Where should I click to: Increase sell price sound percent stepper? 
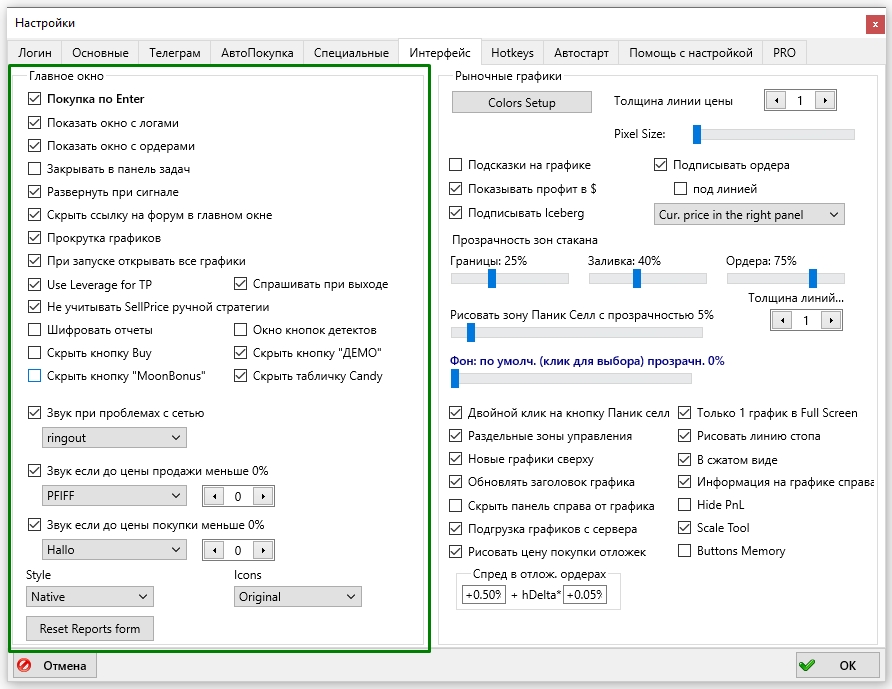point(263,496)
